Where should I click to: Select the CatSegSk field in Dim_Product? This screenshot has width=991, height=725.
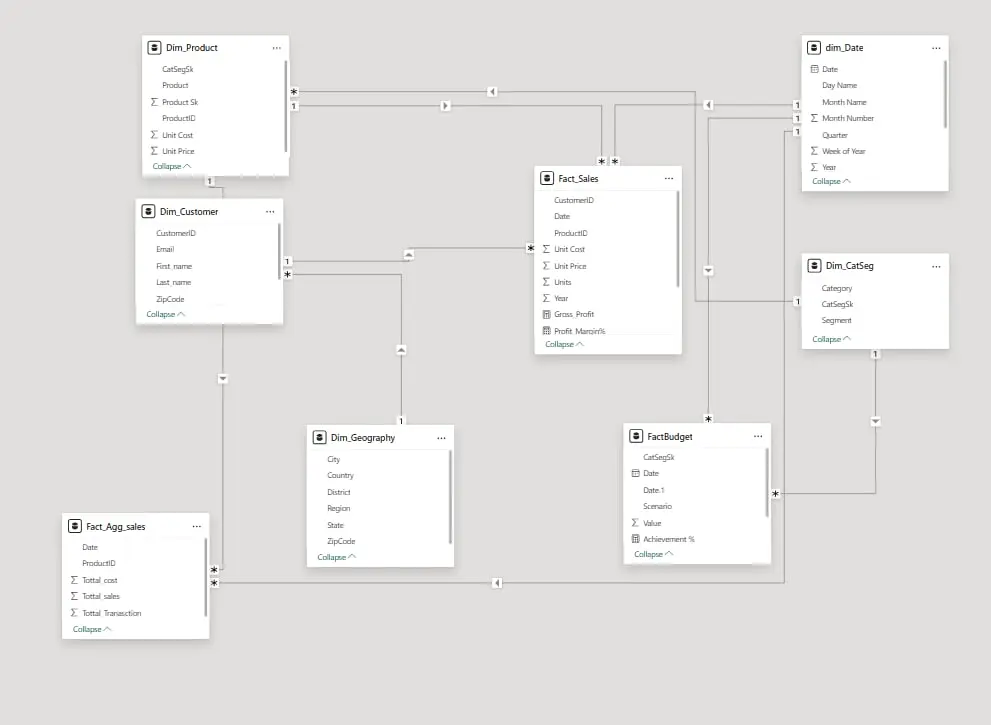178,70
